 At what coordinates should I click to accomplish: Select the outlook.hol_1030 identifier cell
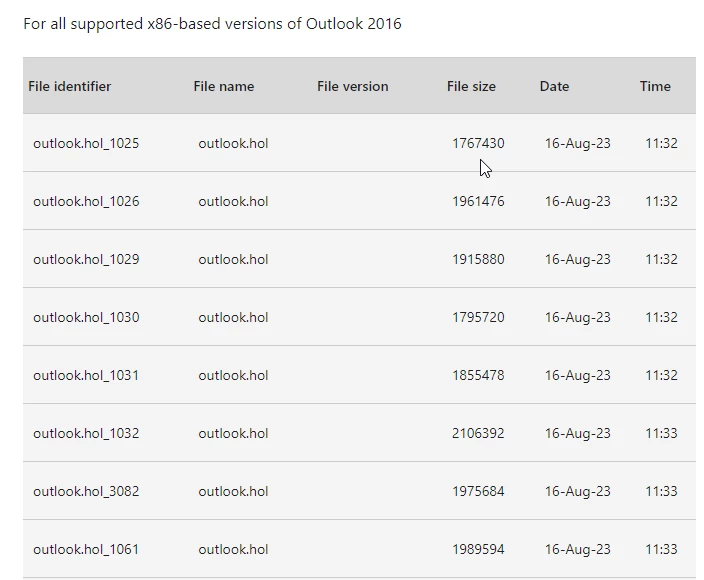point(86,317)
